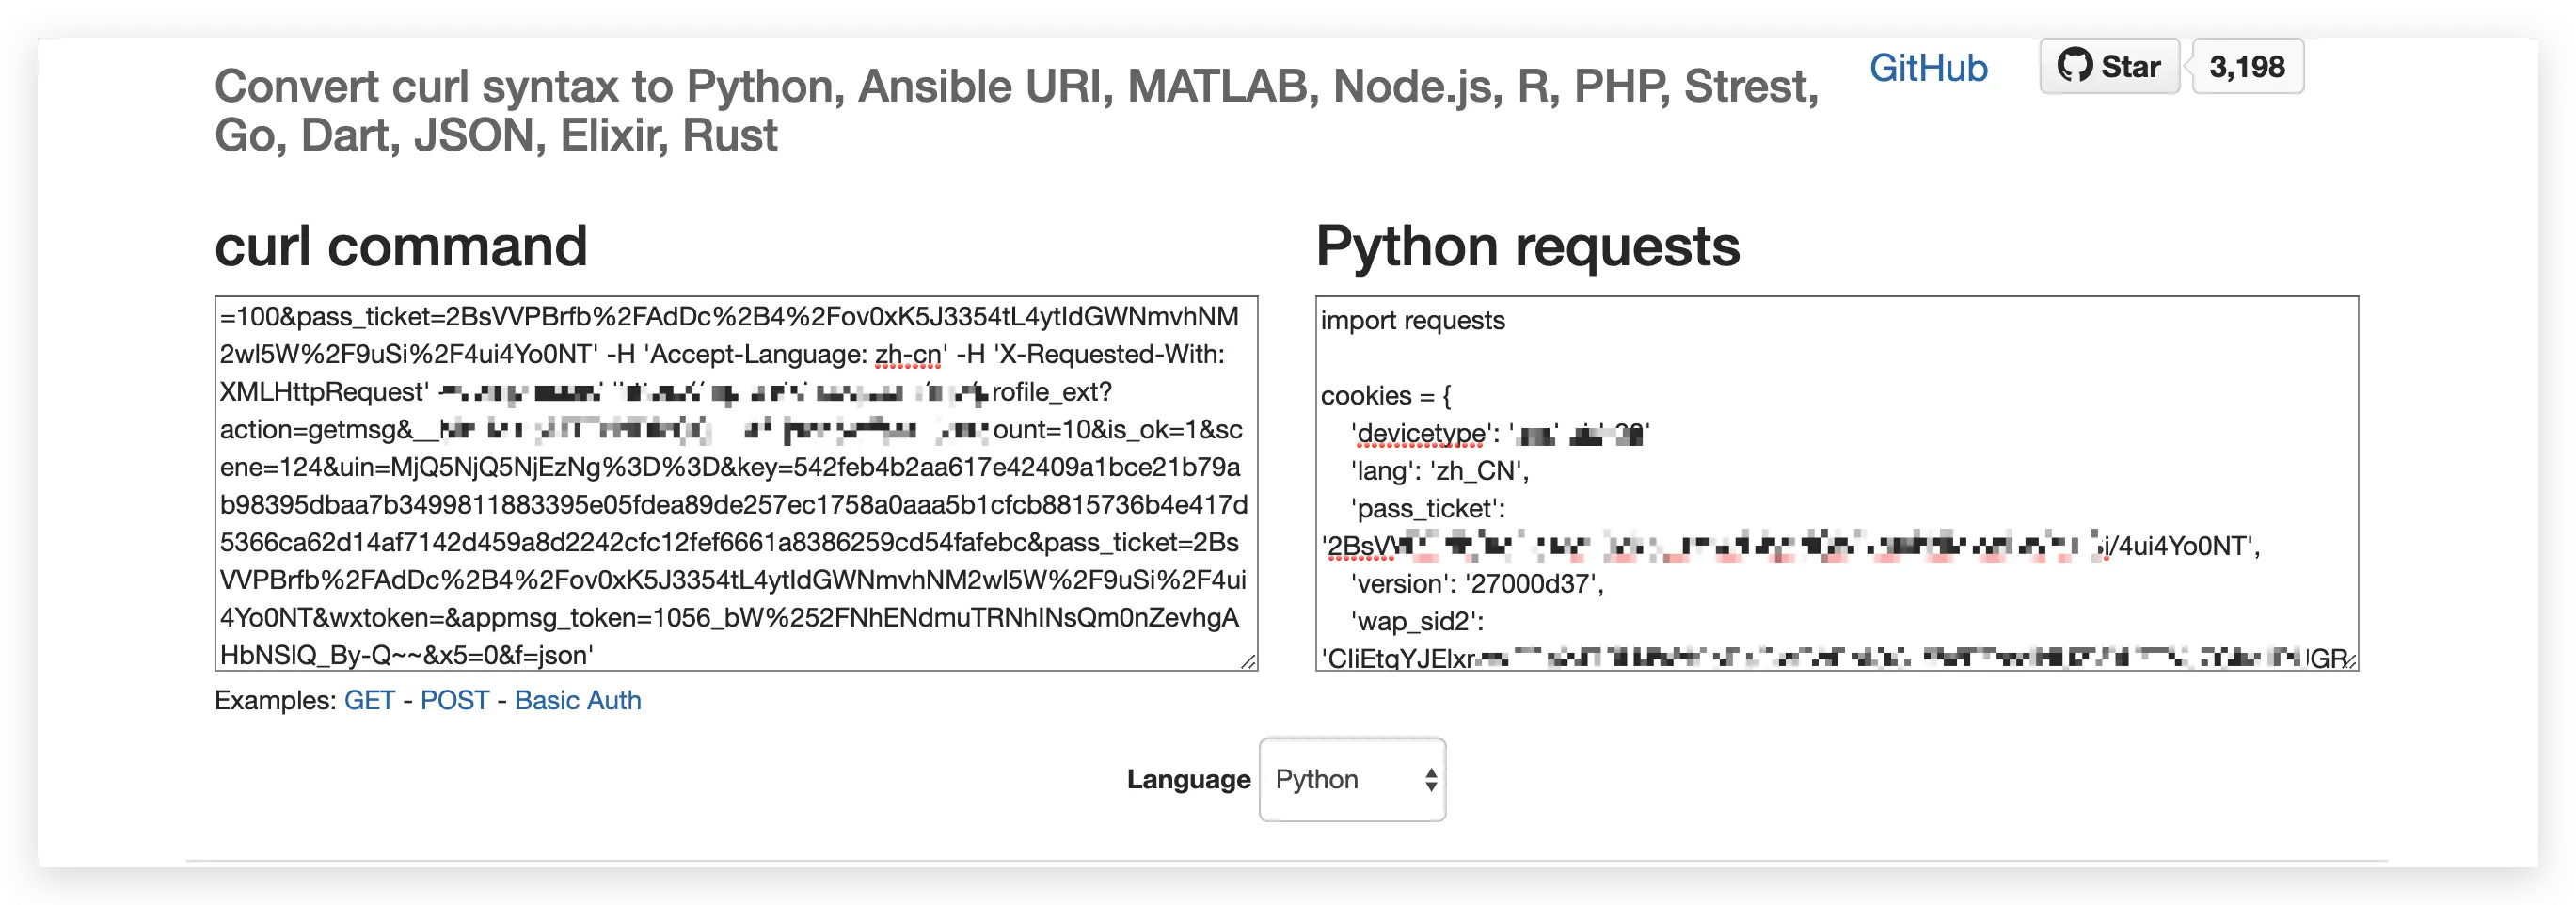2576x905 pixels.
Task: Click the 'Python requests' heading
Action: pos(1527,246)
